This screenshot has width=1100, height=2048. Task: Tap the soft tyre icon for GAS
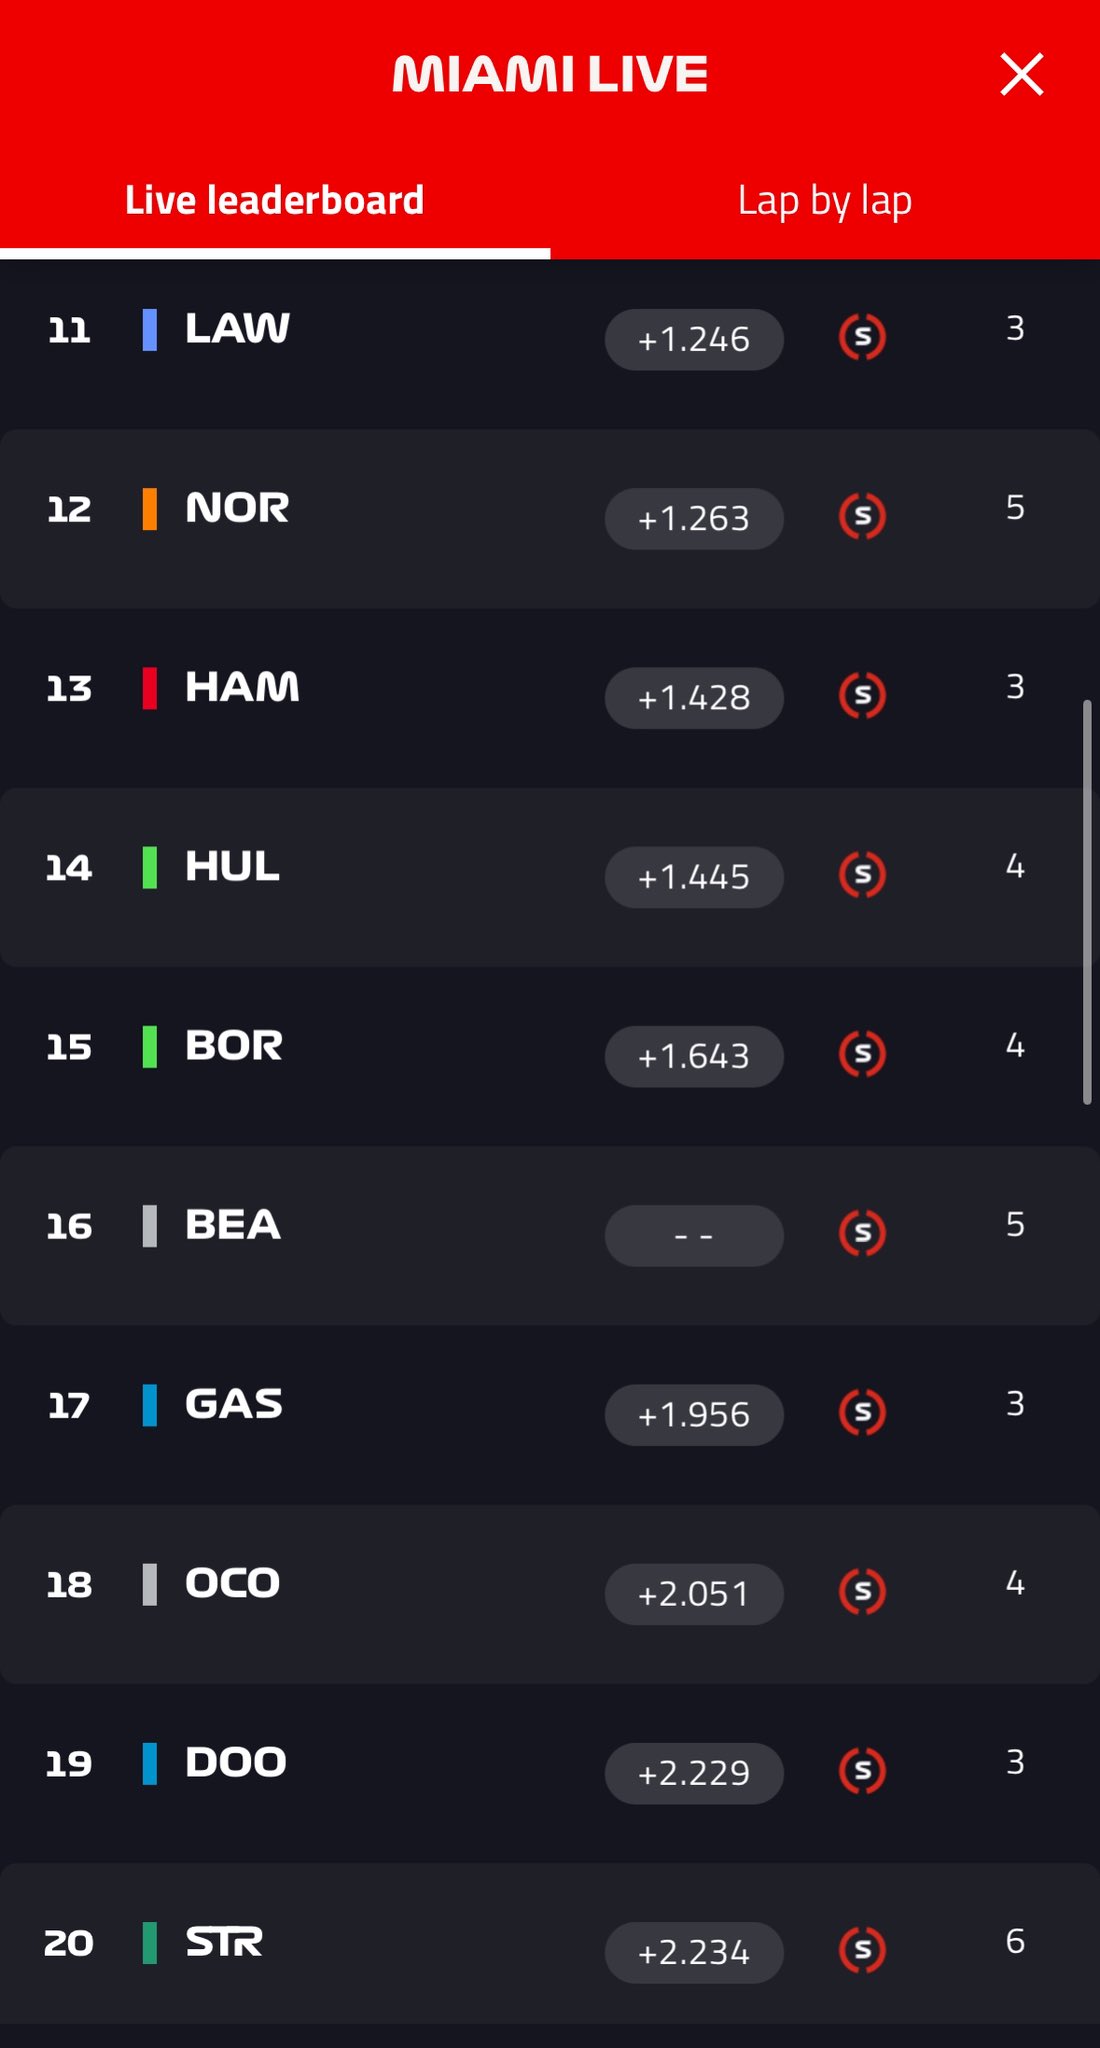(862, 1412)
